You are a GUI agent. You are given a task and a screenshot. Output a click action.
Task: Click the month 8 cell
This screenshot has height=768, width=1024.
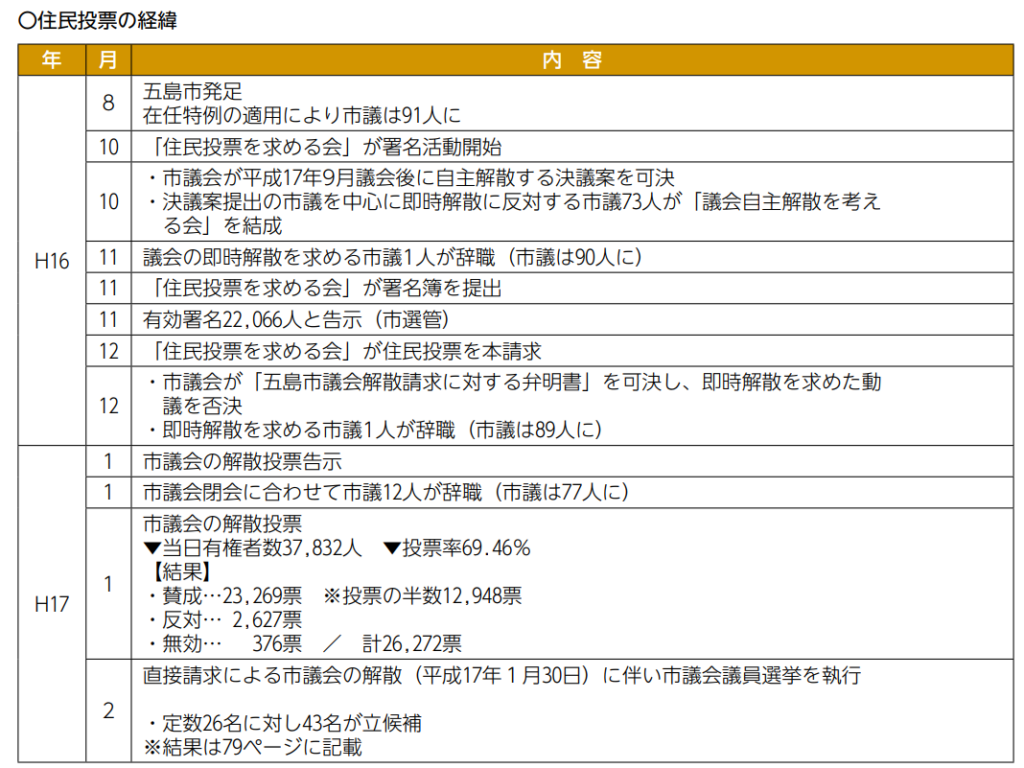[109, 103]
